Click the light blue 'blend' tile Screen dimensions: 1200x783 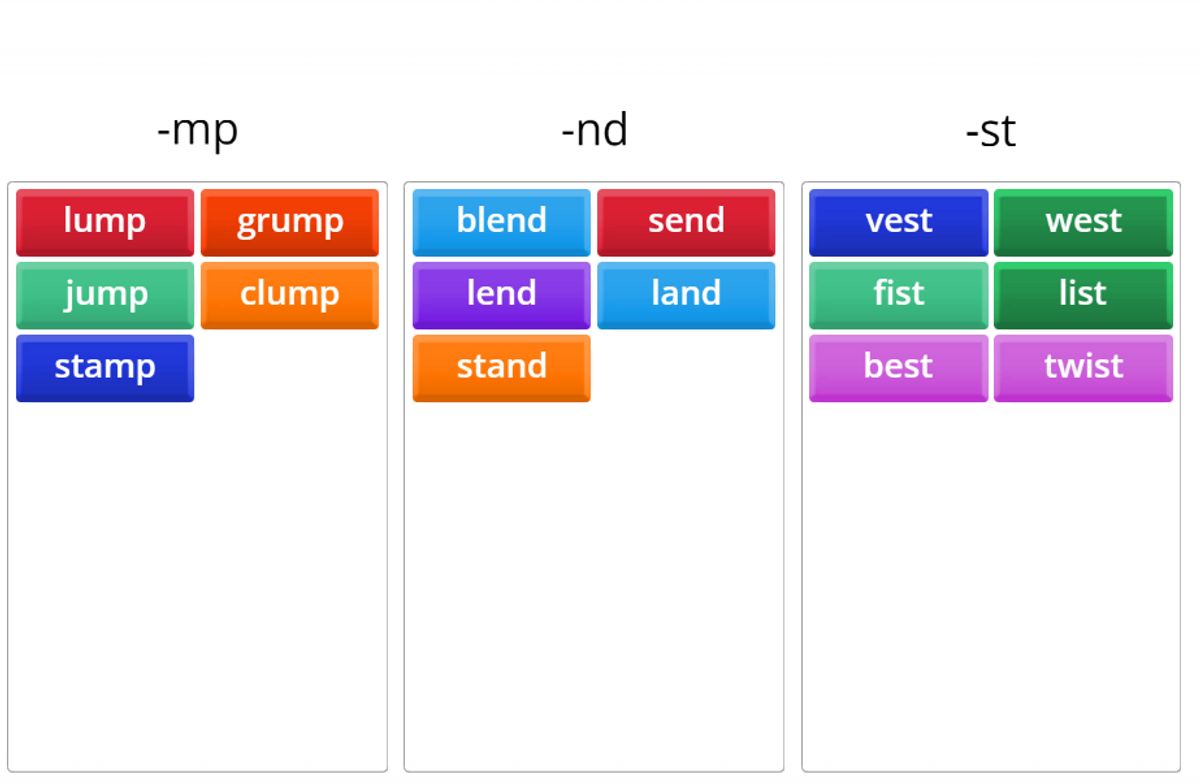(x=501, y=222)
